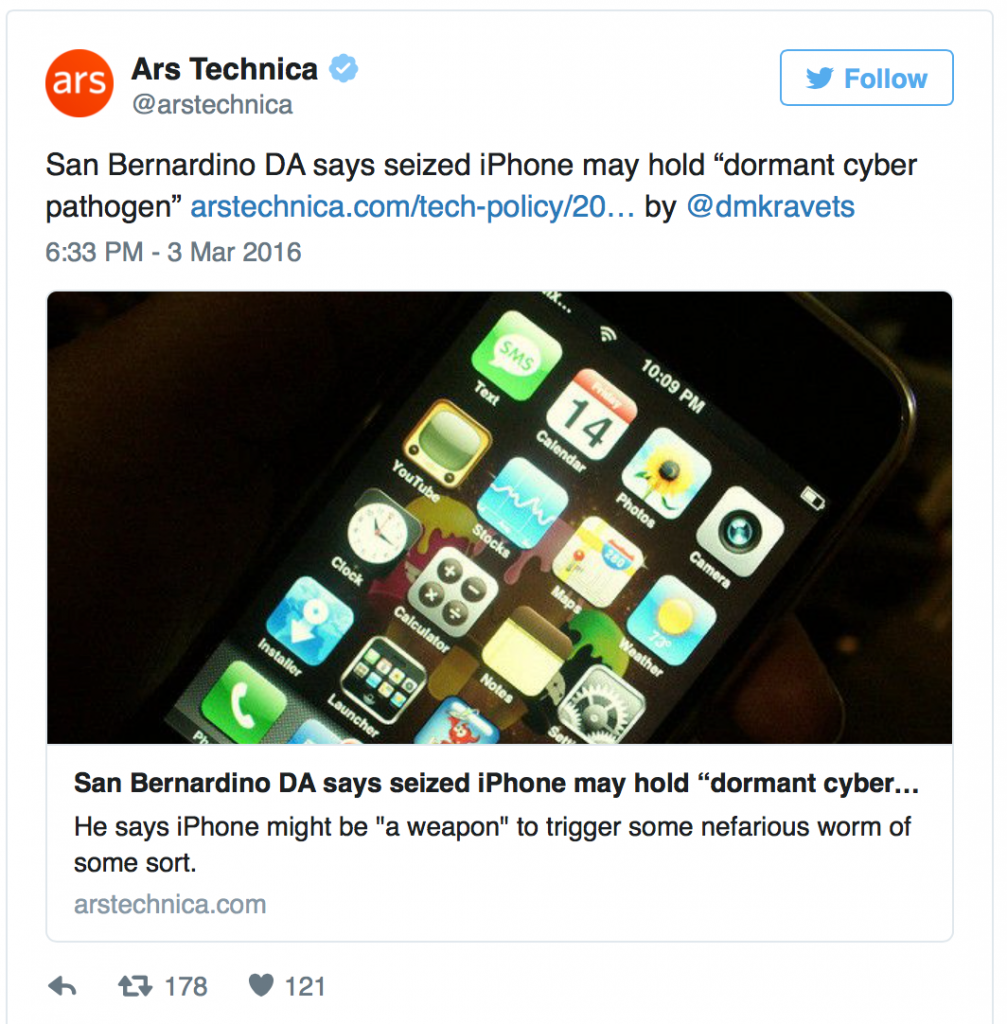Reply to the tweet using the arrow icon
Screen dimensions: 1007x1024
(63, 985)
